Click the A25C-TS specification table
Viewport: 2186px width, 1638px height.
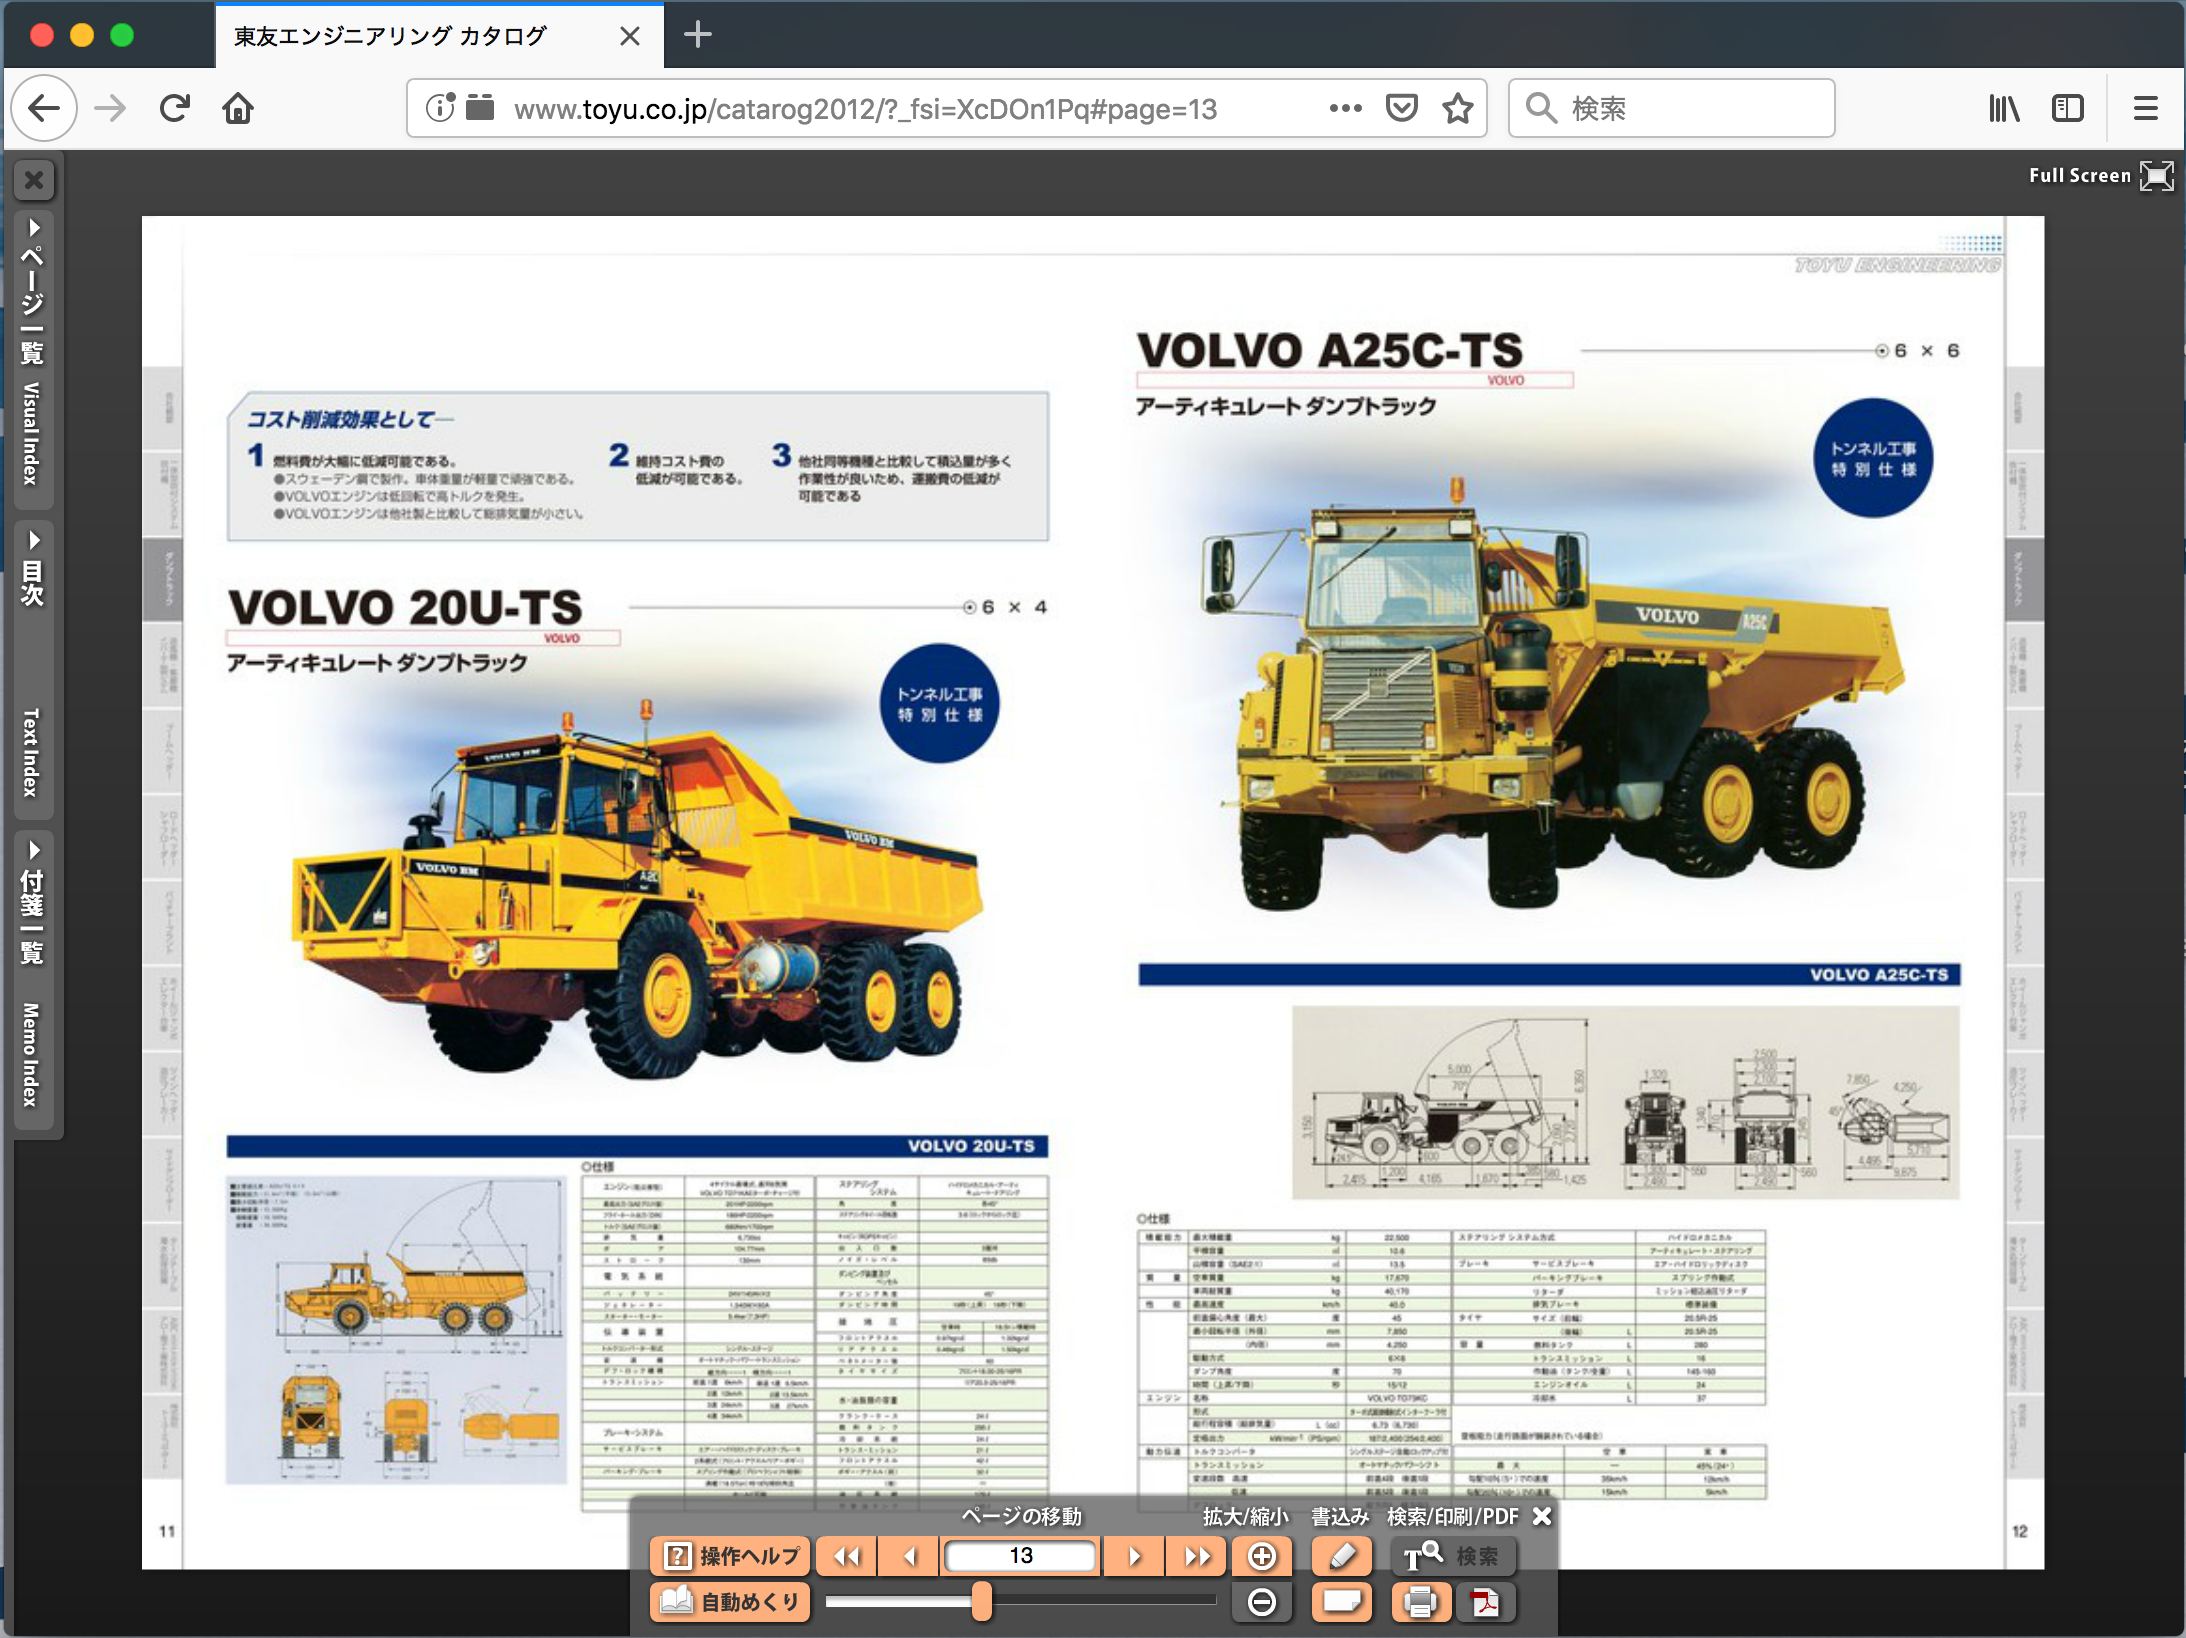(1452, 1365)
